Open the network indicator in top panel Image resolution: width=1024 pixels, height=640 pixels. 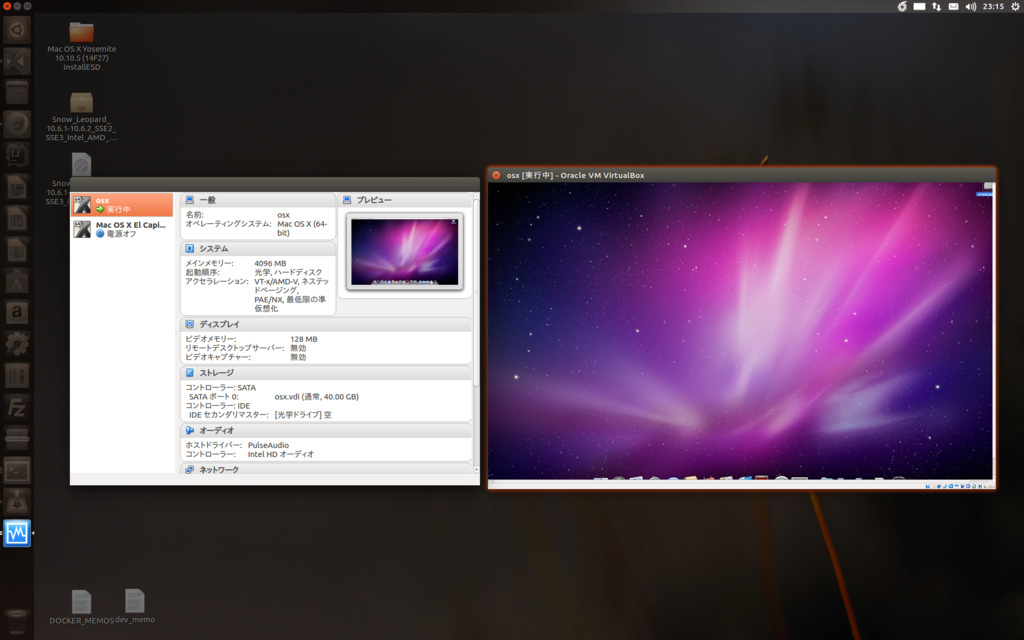(936, 7)
